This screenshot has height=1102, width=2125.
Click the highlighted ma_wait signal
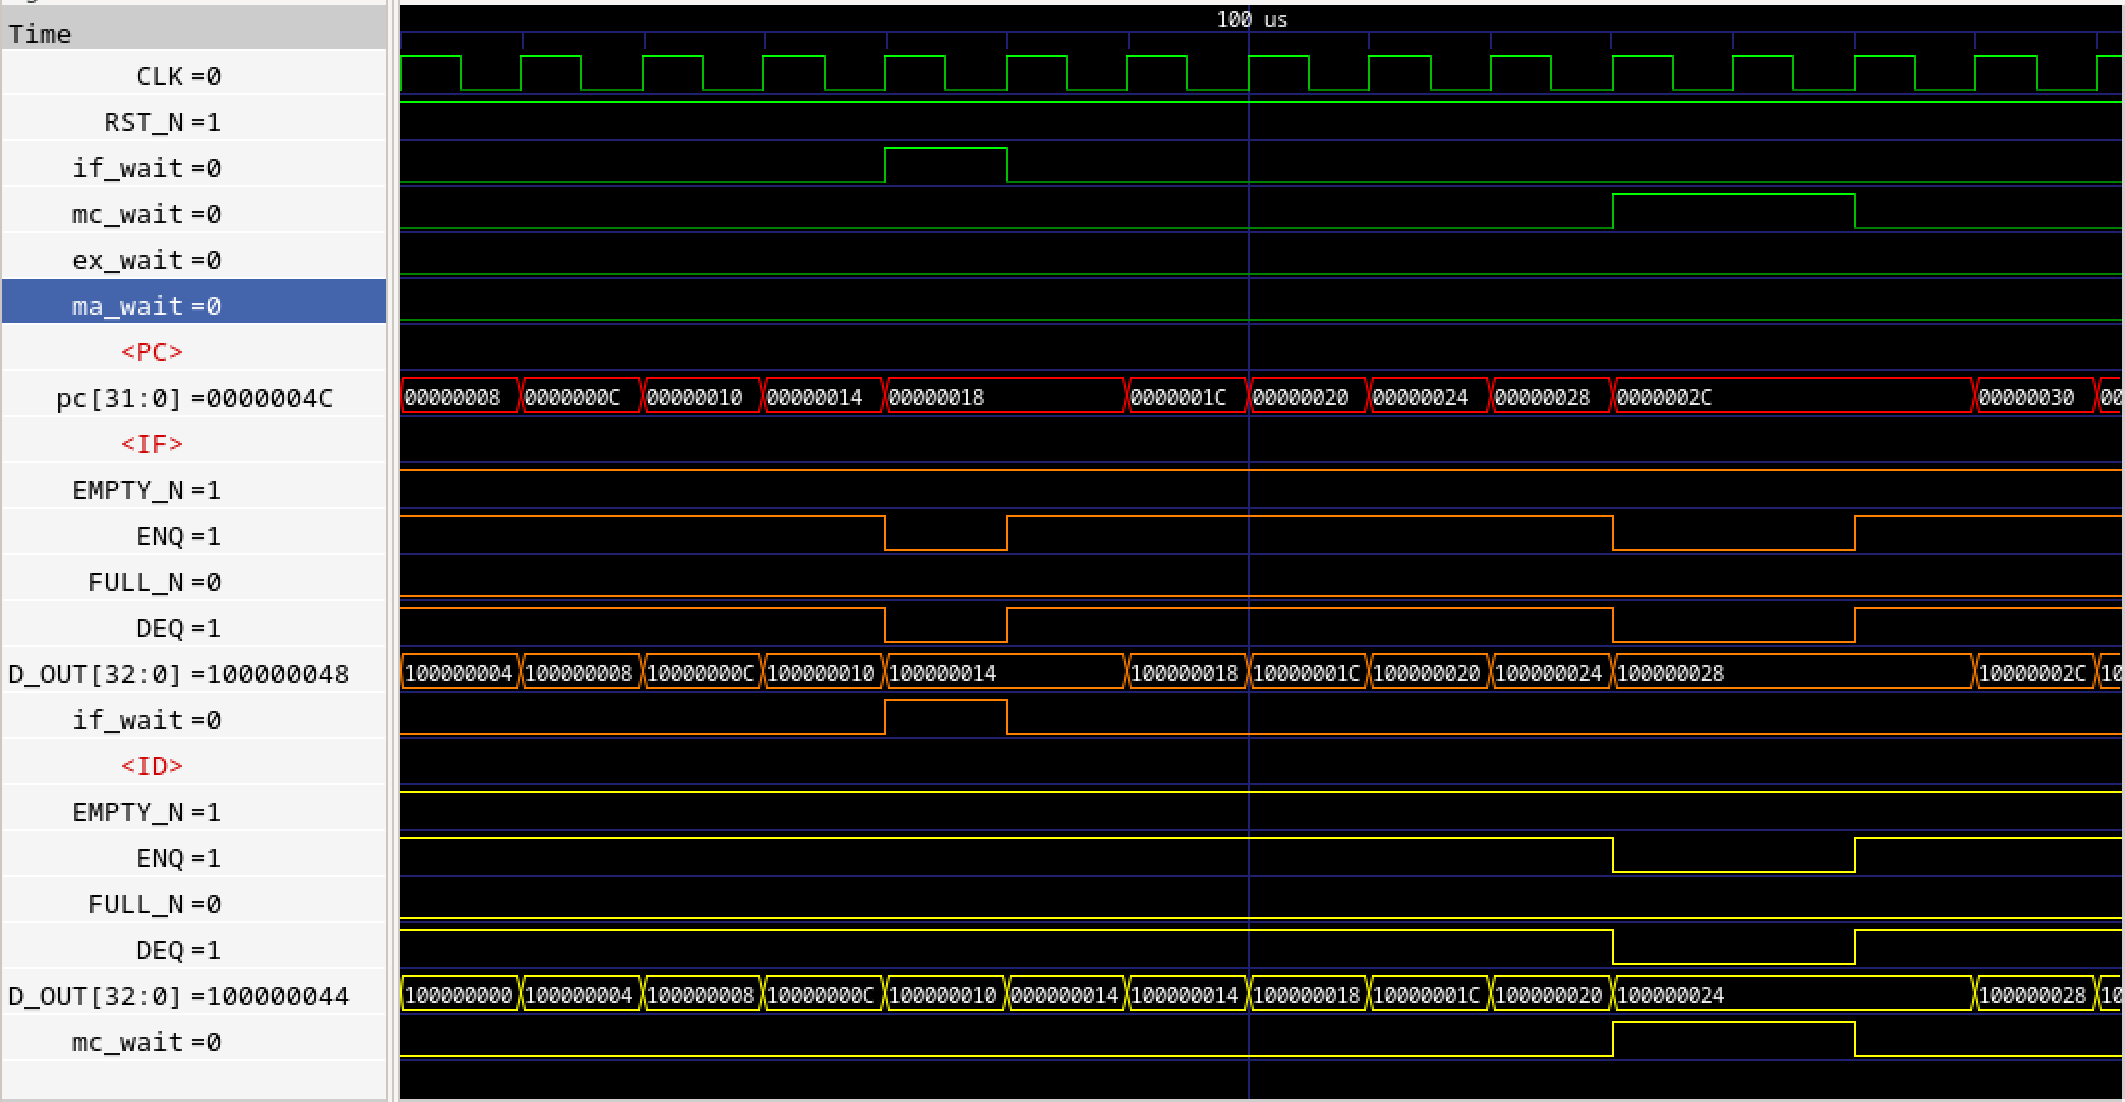tap(146, 306)
